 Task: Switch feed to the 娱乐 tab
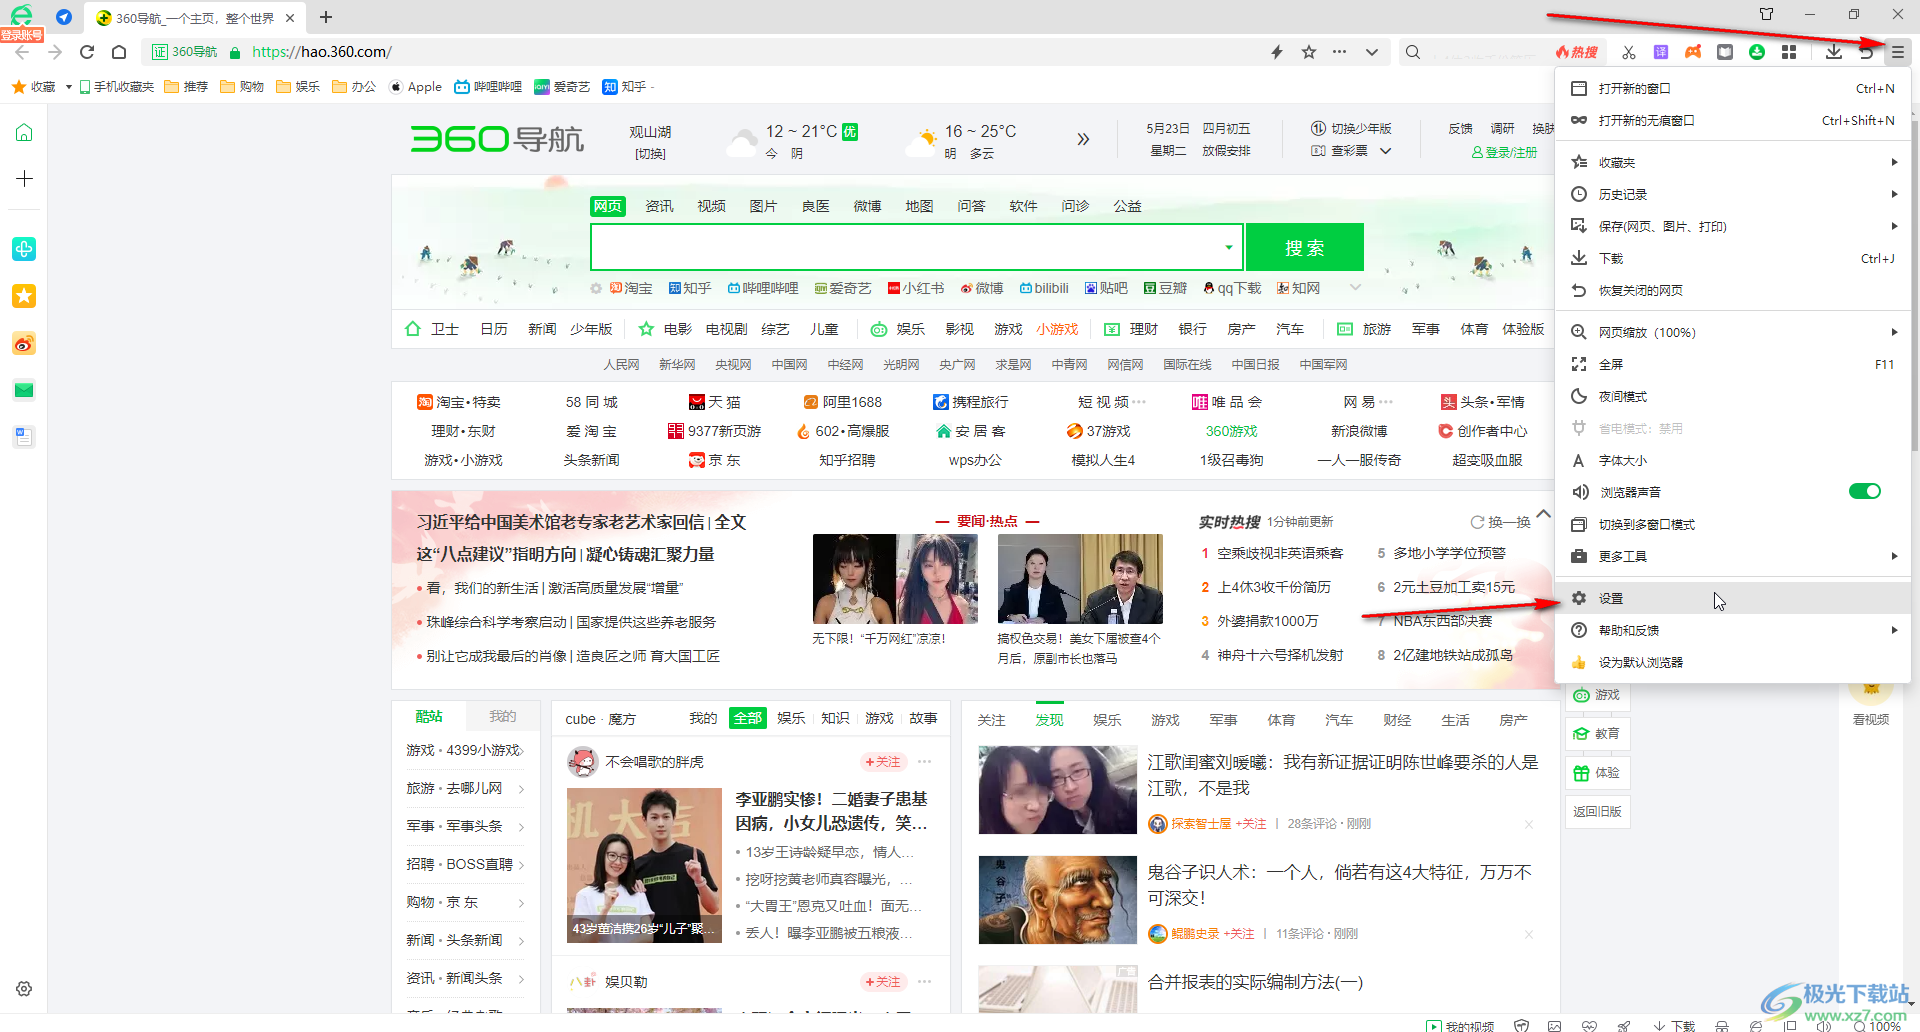(1107, 720)
